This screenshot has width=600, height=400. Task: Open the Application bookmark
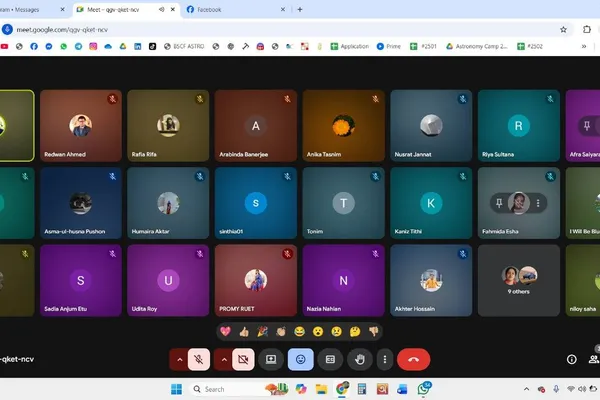click(x=350, y=46)
